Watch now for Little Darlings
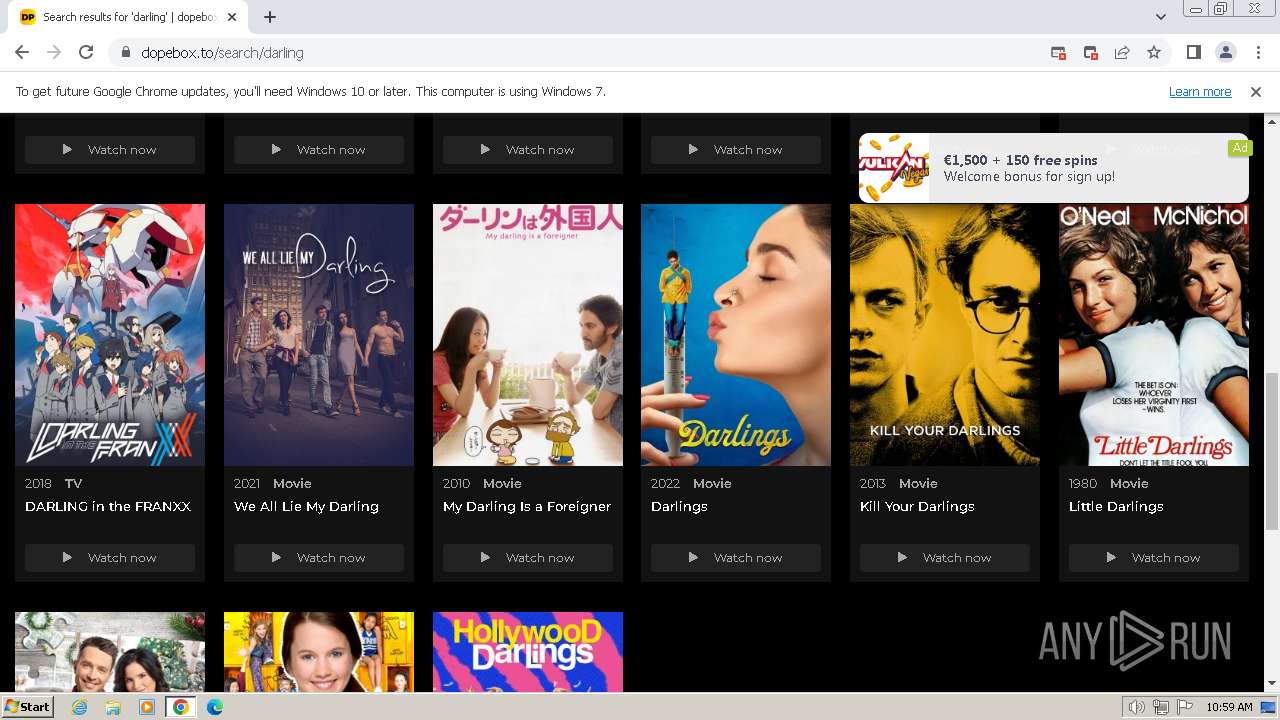 click(1154, 558)
